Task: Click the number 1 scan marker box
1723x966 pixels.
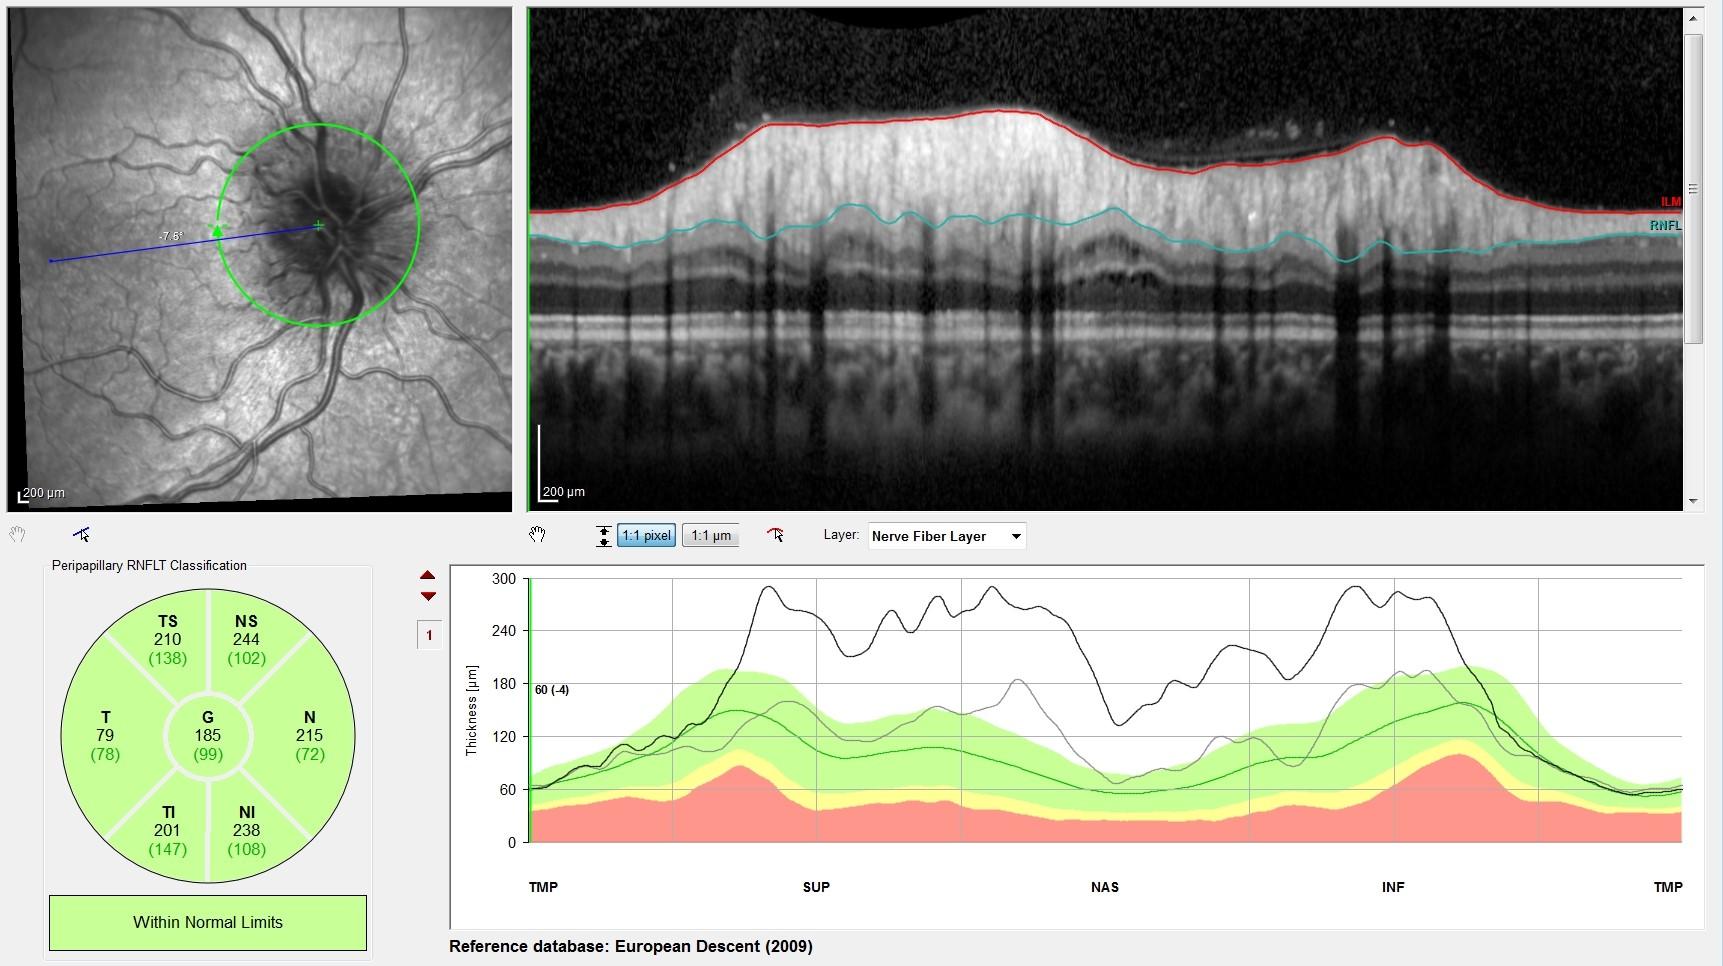Action: [429, 635]
